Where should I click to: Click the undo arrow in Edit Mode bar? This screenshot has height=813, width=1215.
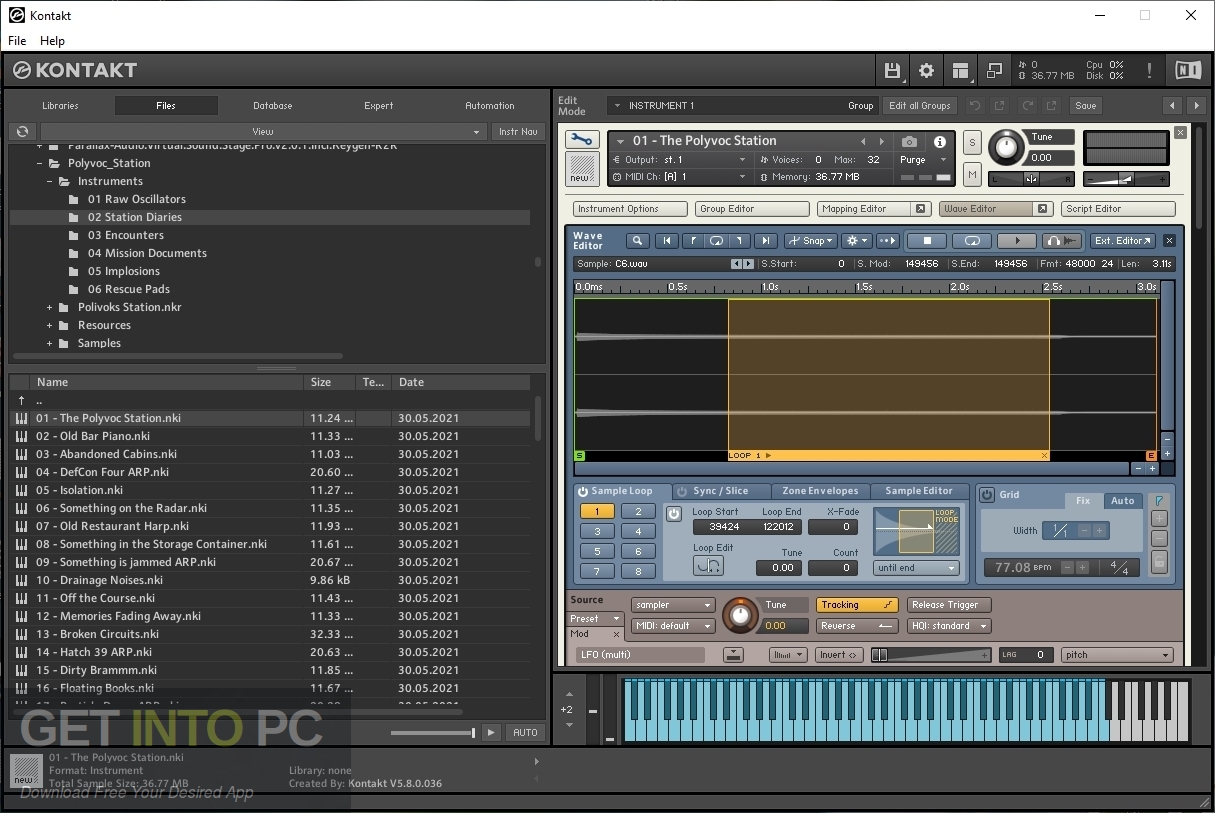(x=974, y=105)
